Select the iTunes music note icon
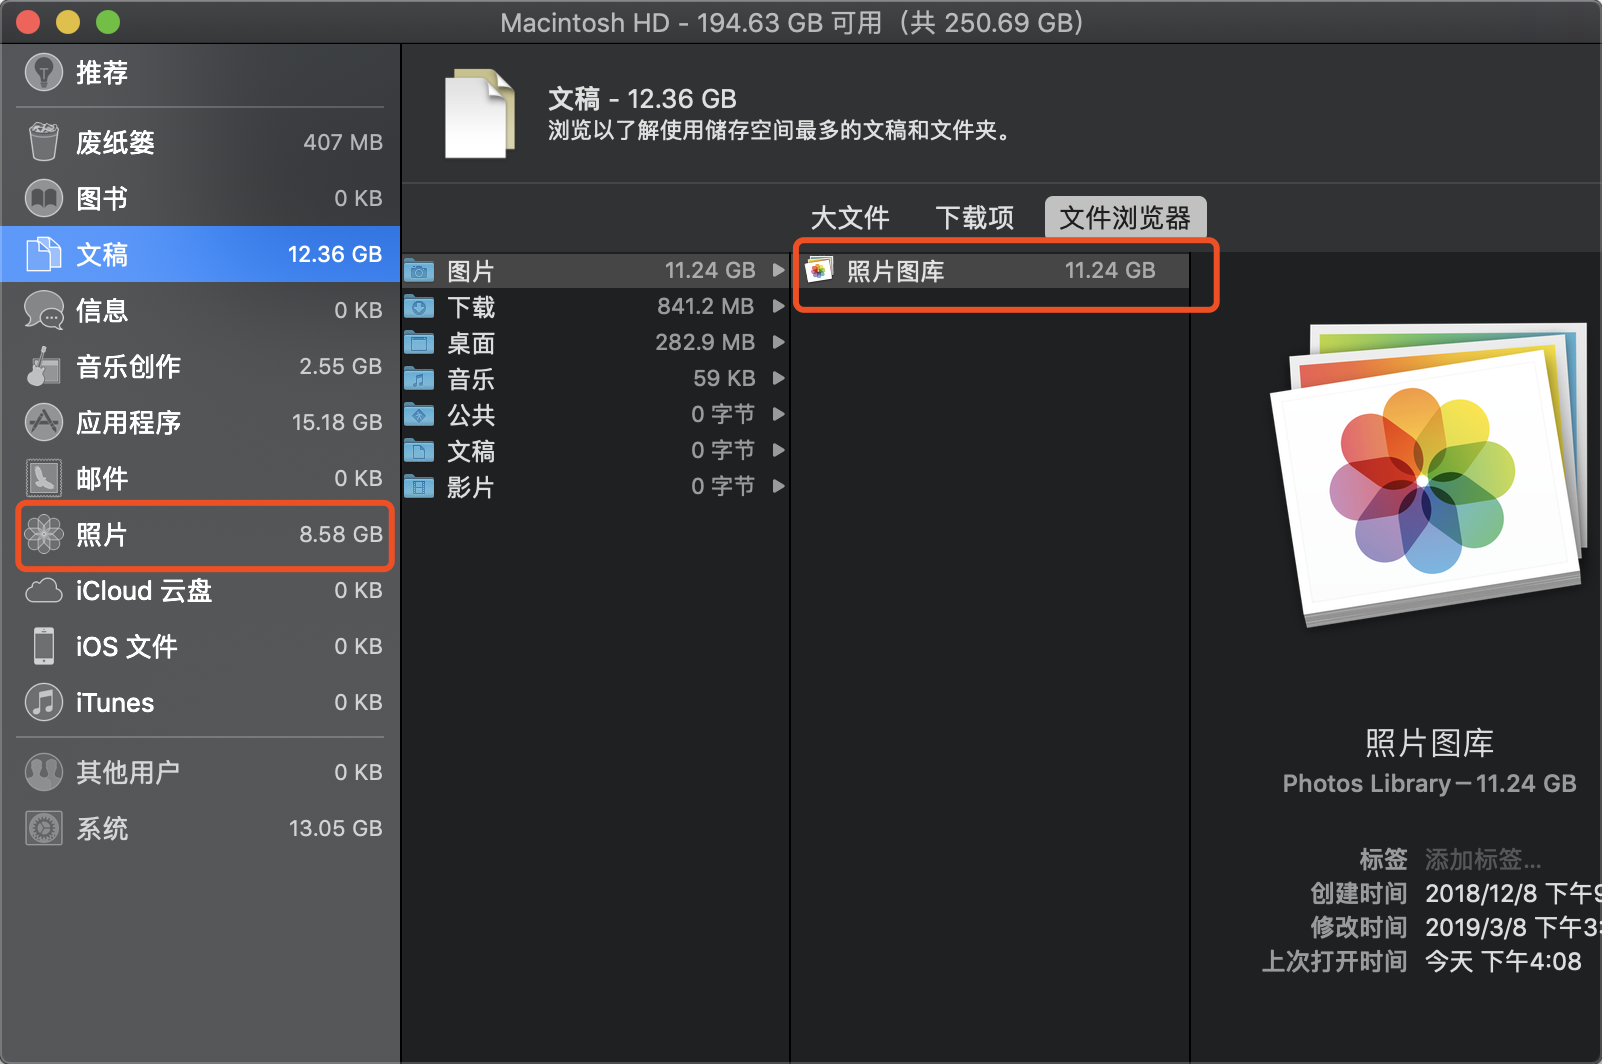Image resolution: width=1602 pixels, height=1064 pixels. tap(43, 702)
